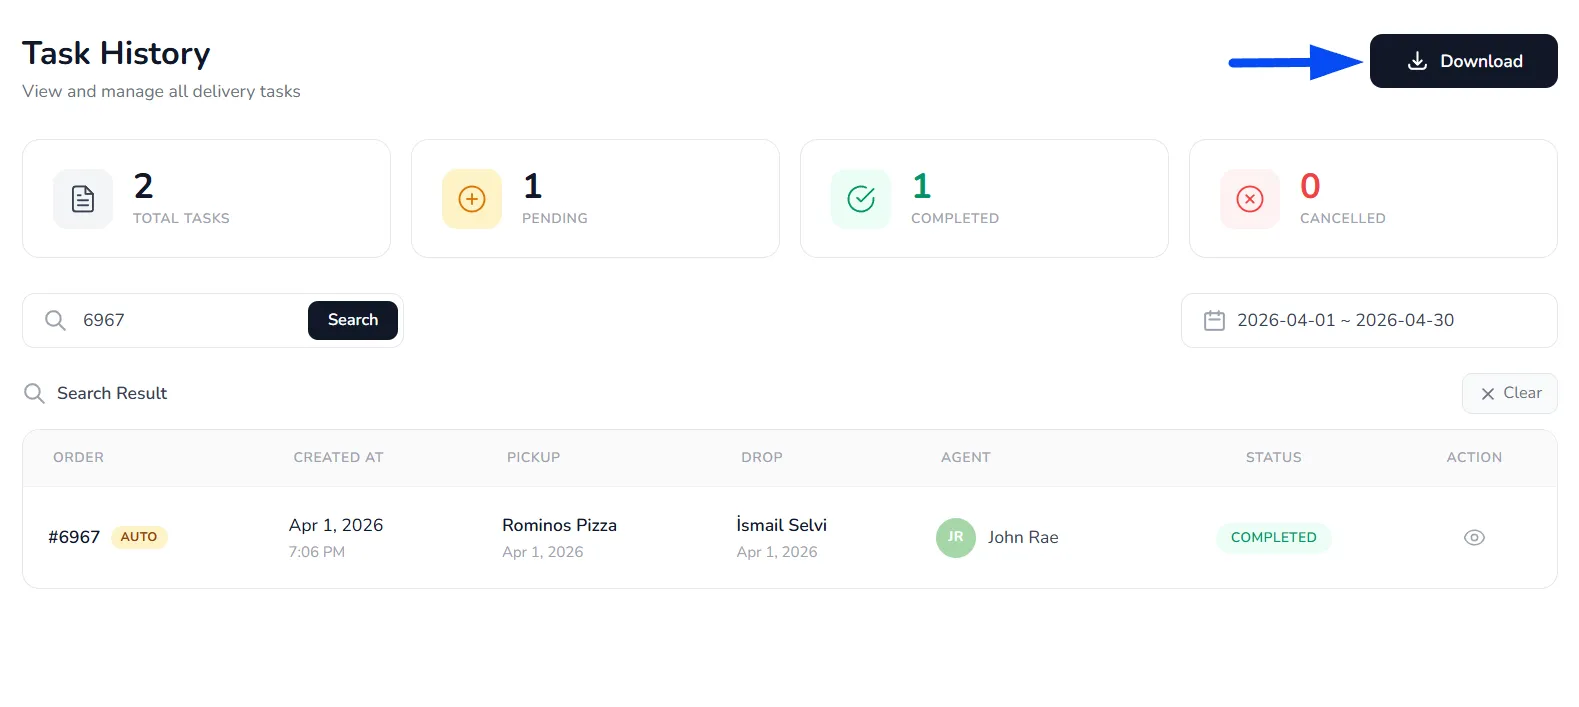Click agent name John Rae
Image resolution: width=1579 pixels, height=707 pixels.
[1023, 537]
